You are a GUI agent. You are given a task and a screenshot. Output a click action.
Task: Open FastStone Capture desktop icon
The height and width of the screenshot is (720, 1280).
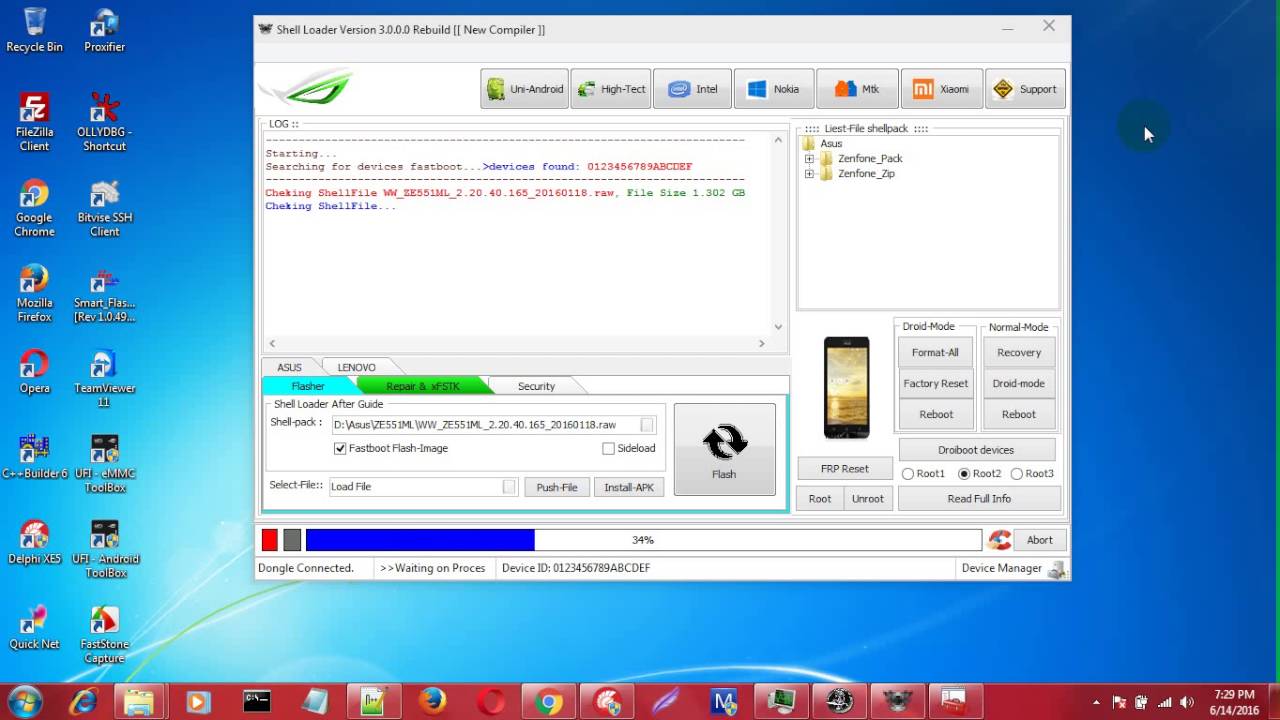pos(104,635)
